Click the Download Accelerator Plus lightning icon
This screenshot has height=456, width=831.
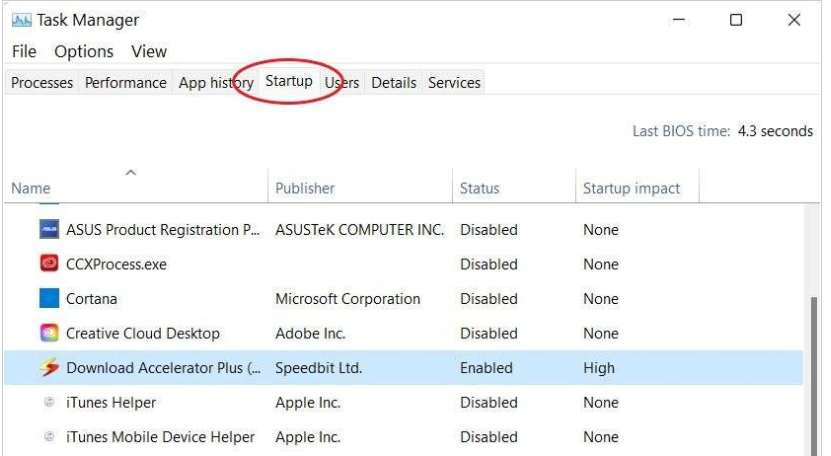tap(49, 368)
